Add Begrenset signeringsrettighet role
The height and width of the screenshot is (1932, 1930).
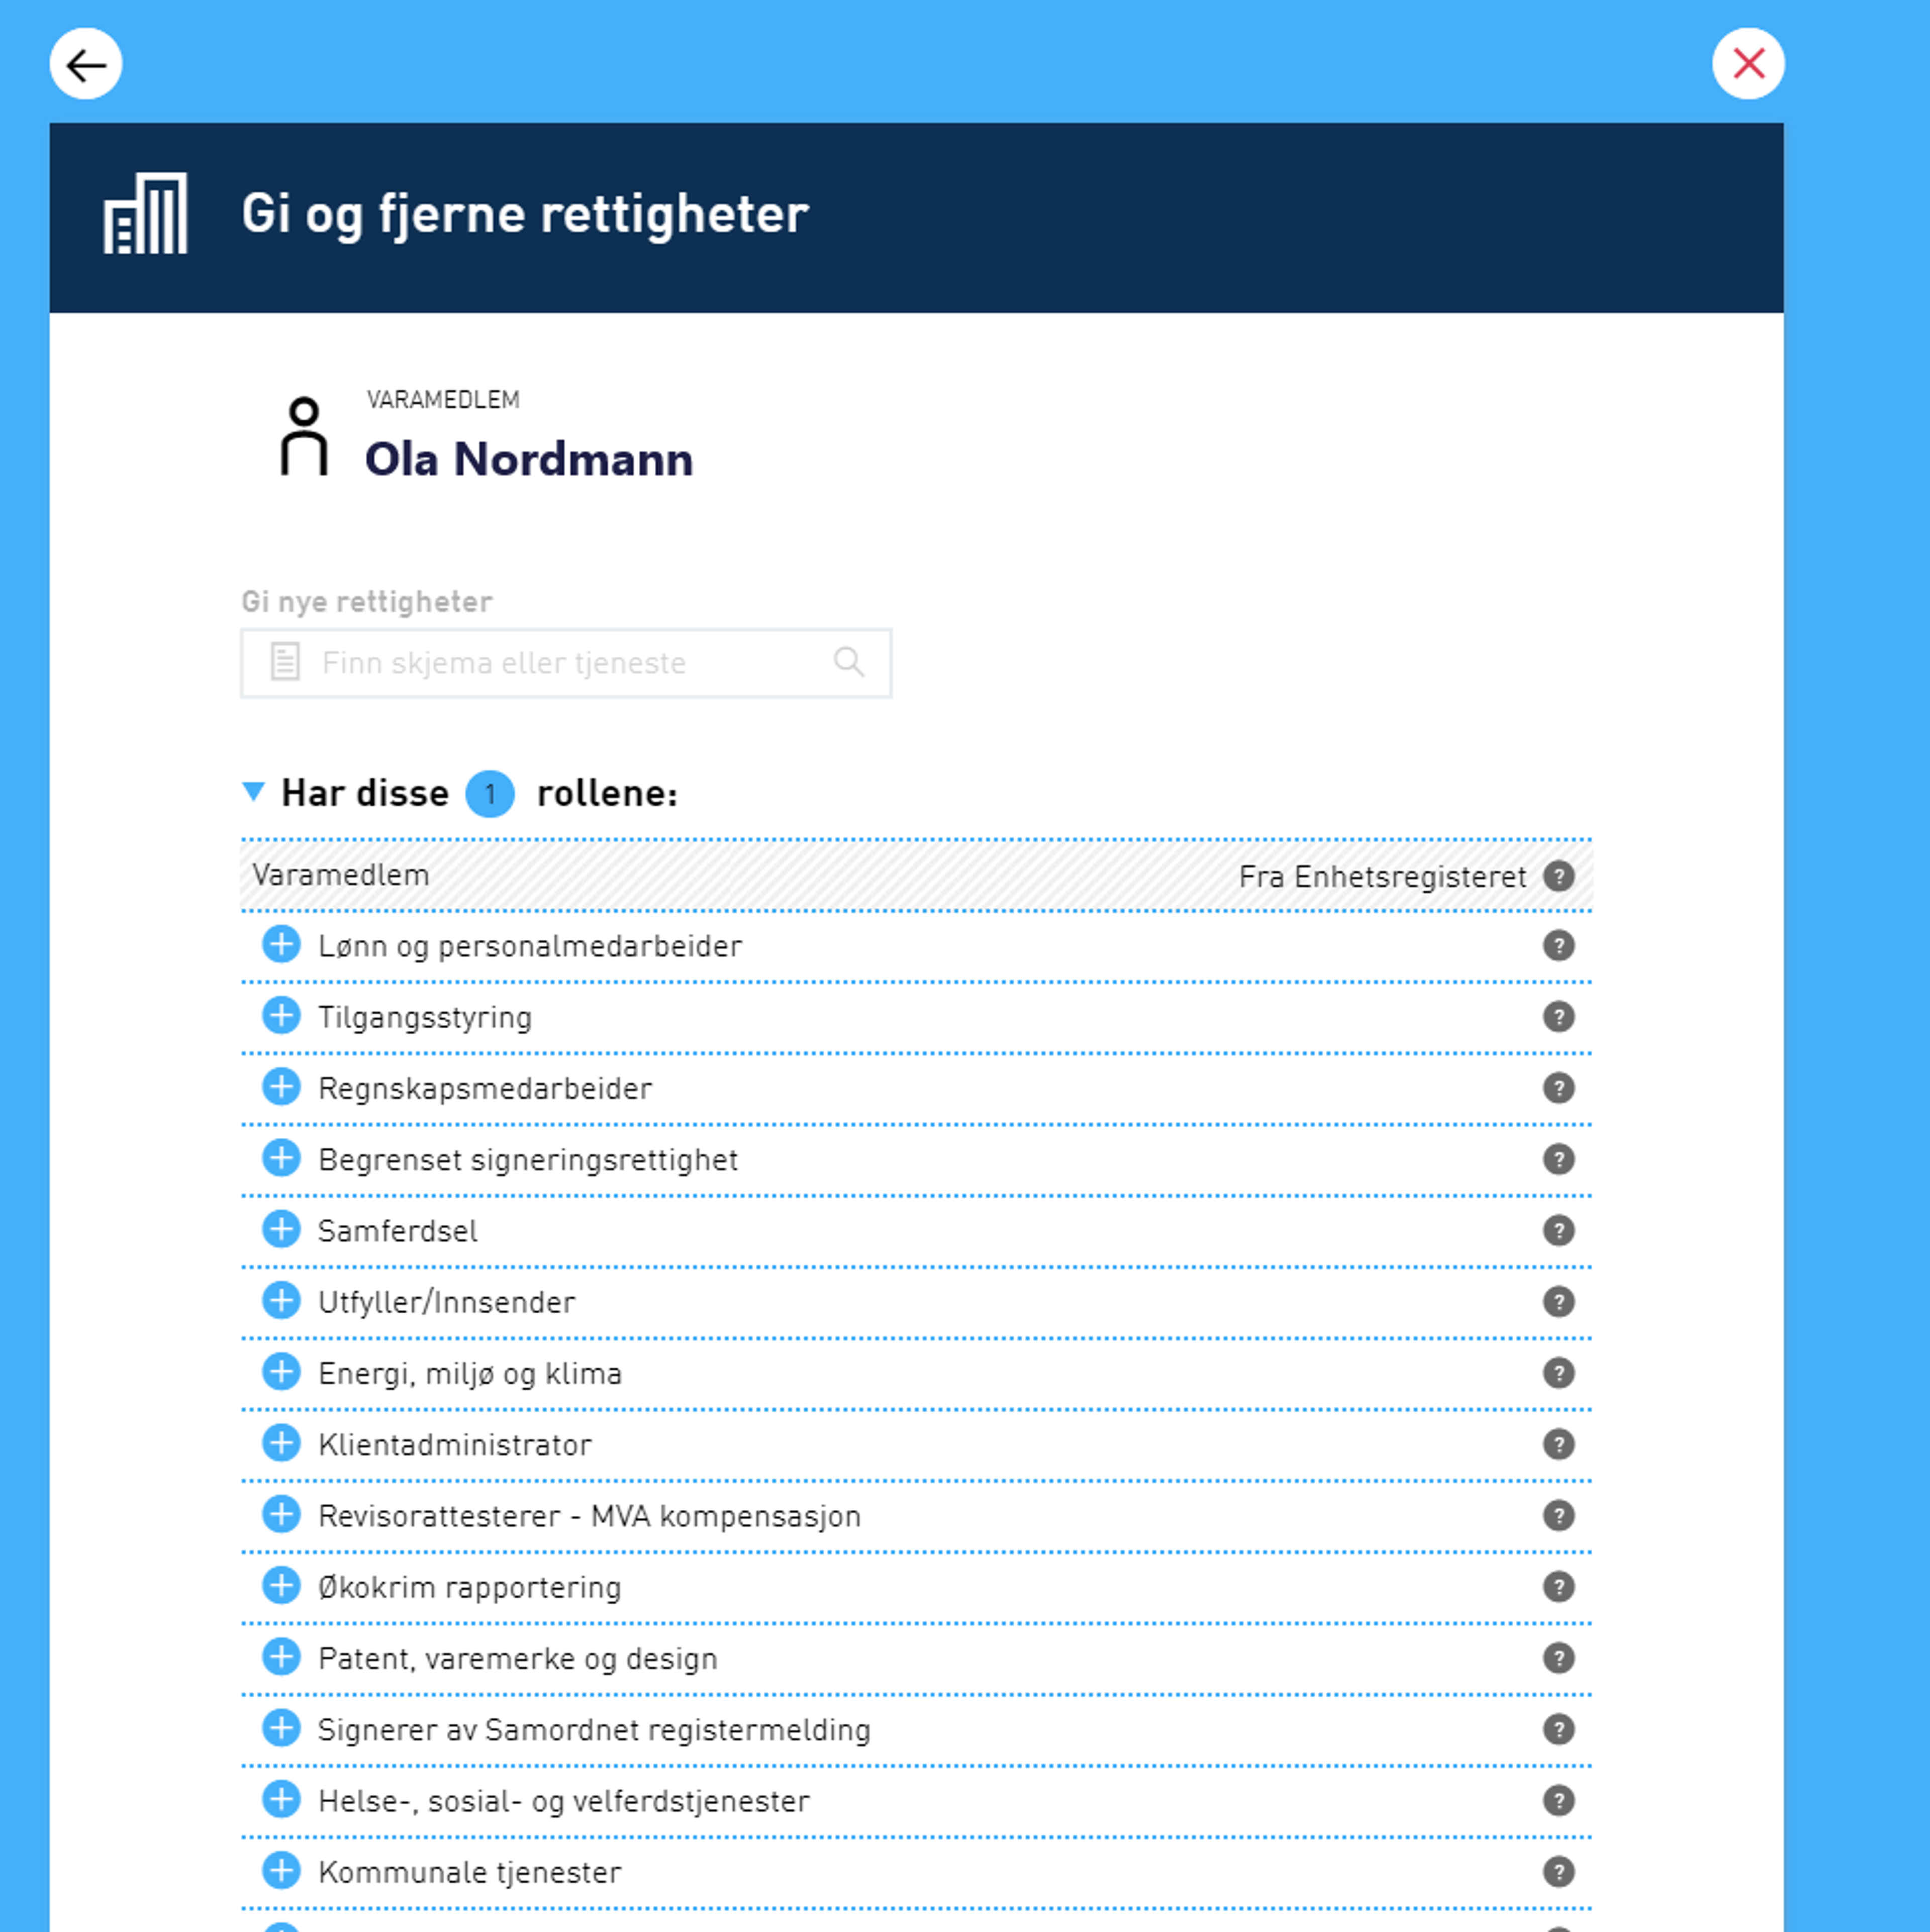point(281,1158)
